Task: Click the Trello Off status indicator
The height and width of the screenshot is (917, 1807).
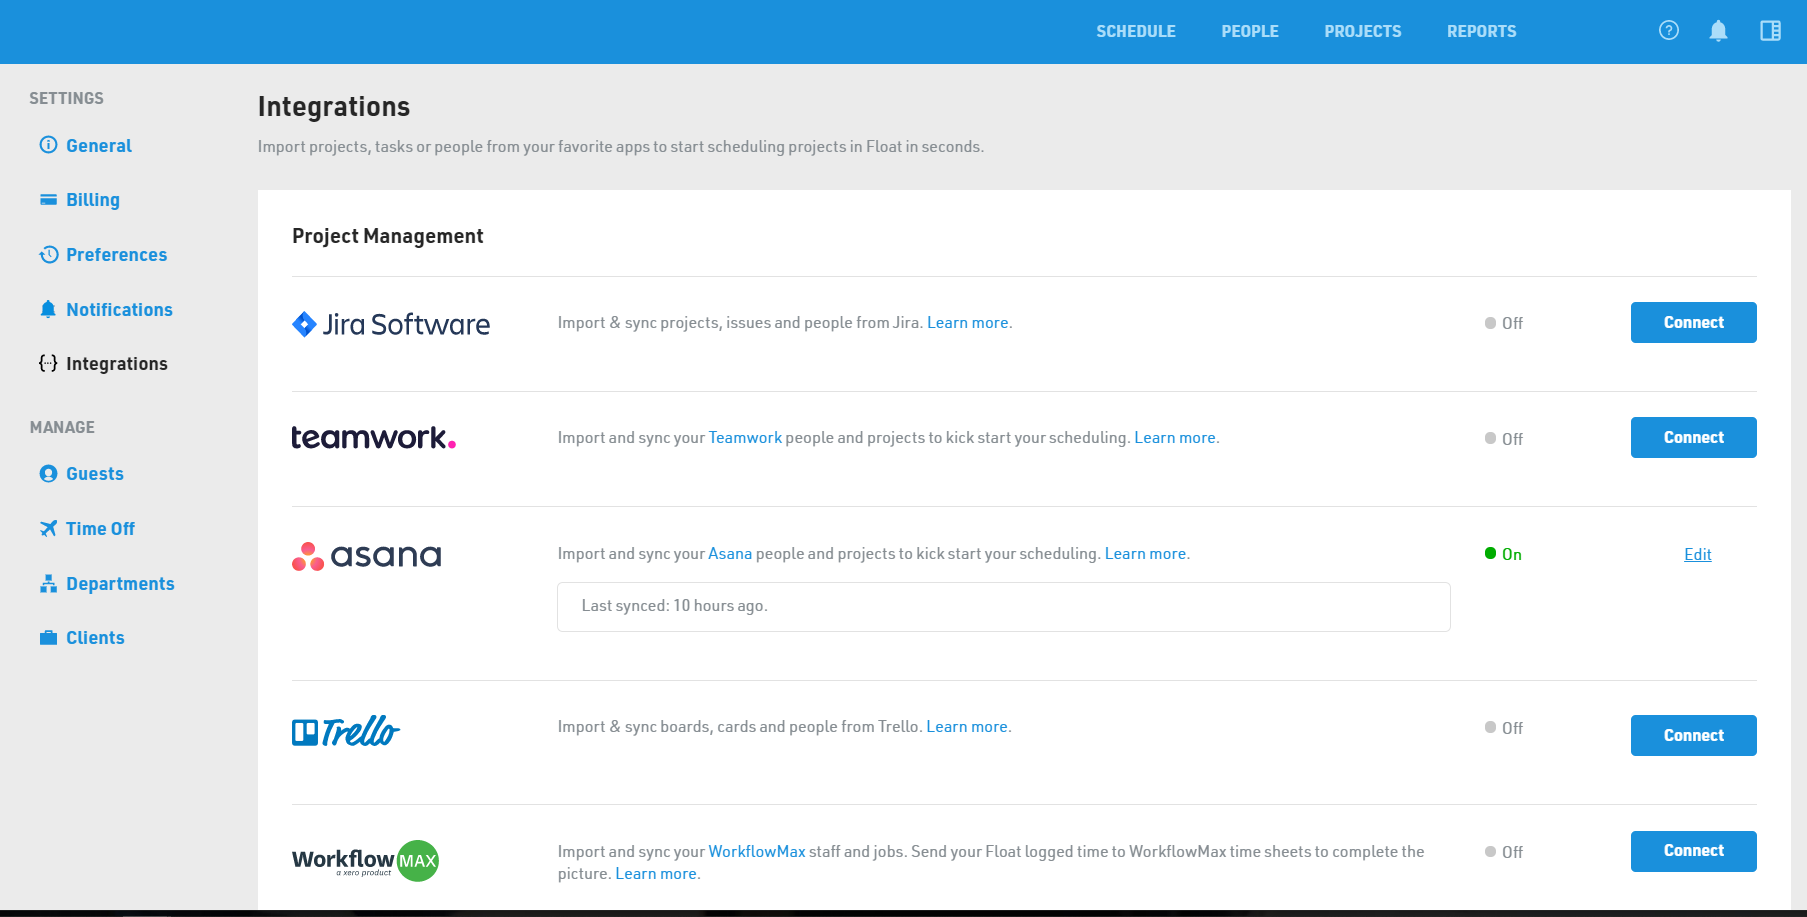Action: [x=1504, y=728]
